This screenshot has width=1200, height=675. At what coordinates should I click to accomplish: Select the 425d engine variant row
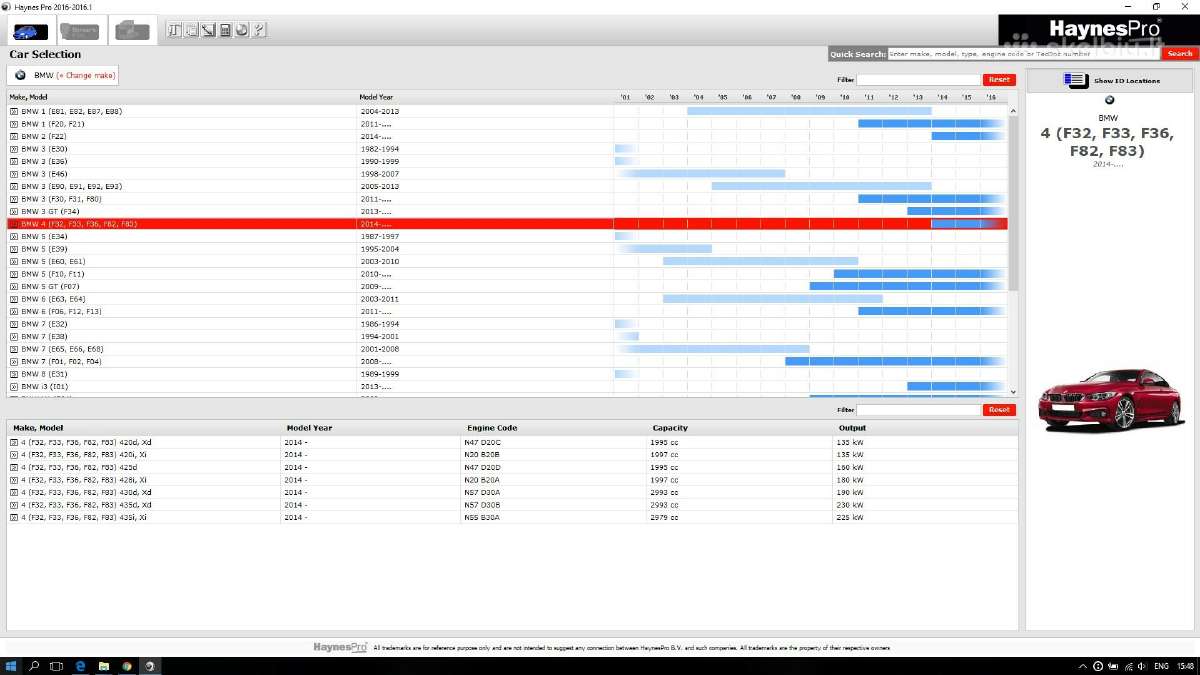(512, 467)
